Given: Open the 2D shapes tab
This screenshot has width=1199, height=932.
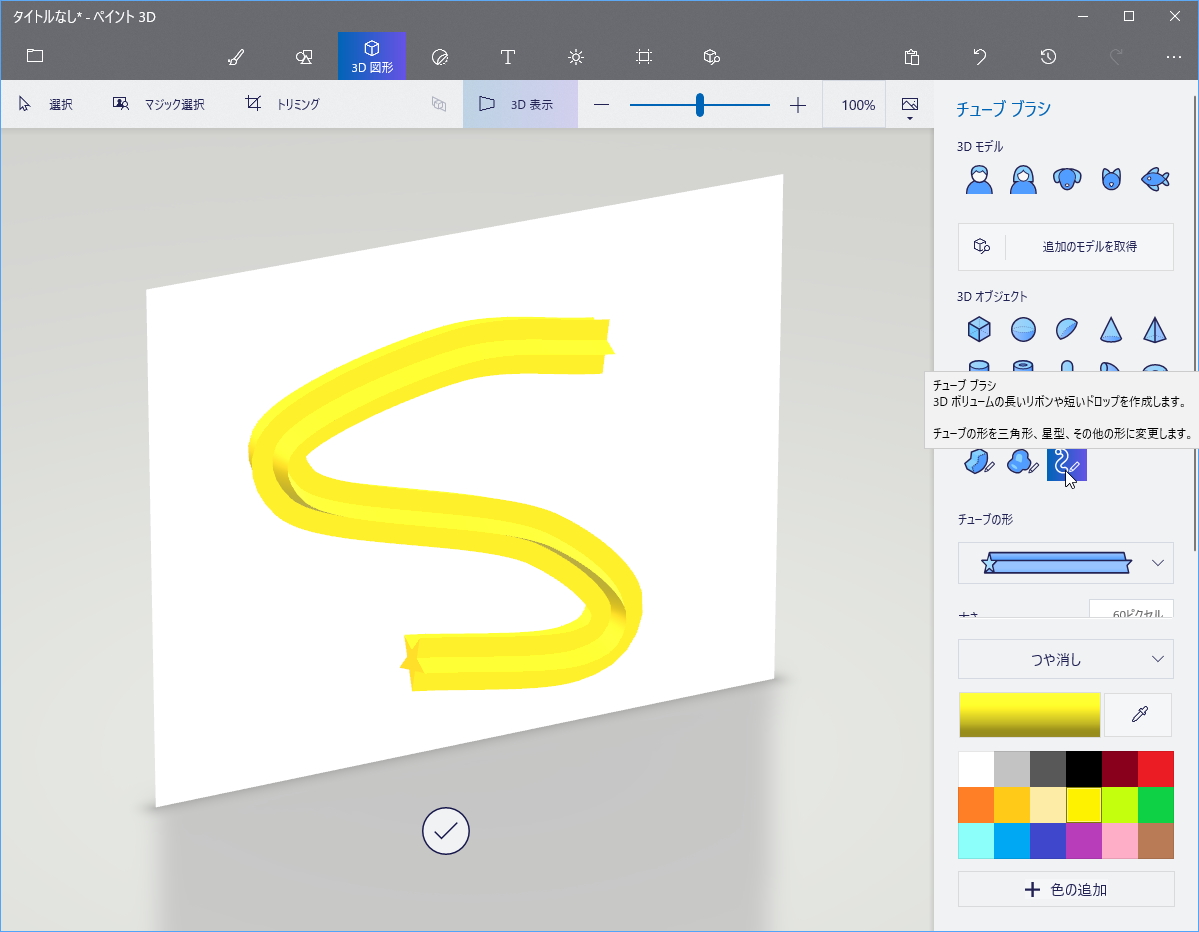Looking at the screenshot, I should pos(304,57).
